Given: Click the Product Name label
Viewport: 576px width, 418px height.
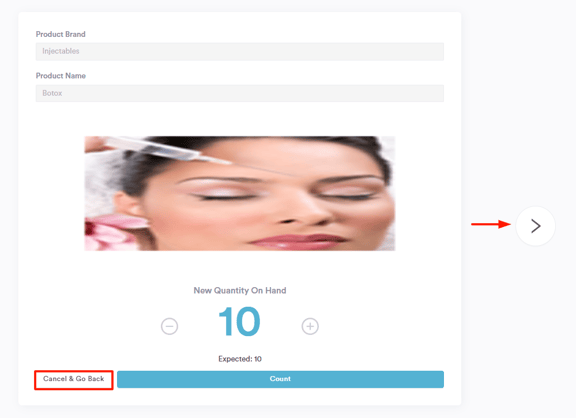Looking at the screenshot, I should [x=61, y=76].
